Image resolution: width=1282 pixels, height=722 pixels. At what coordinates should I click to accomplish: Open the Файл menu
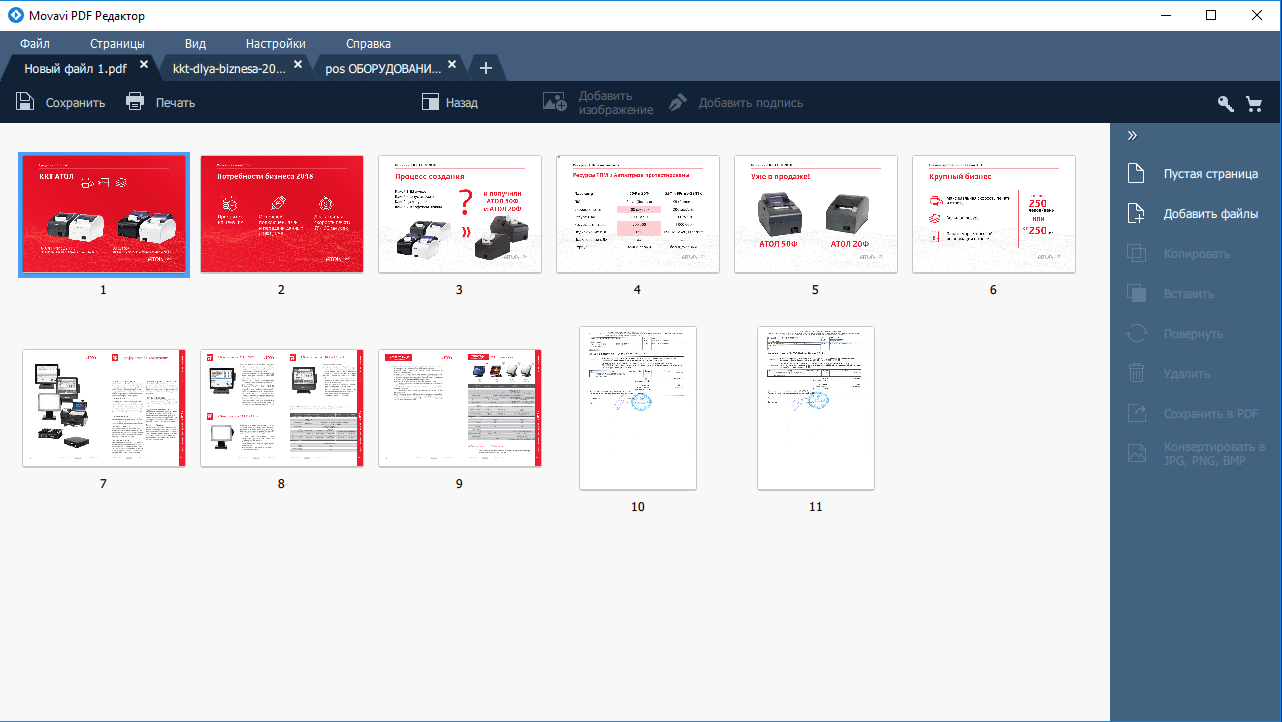pyautogui.click(x=35, y=43)
